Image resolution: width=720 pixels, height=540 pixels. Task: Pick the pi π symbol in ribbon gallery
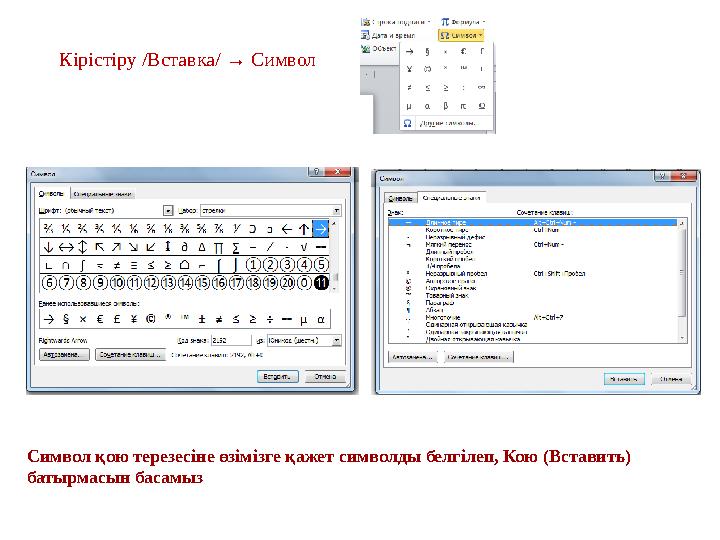[x=463, y=106]
